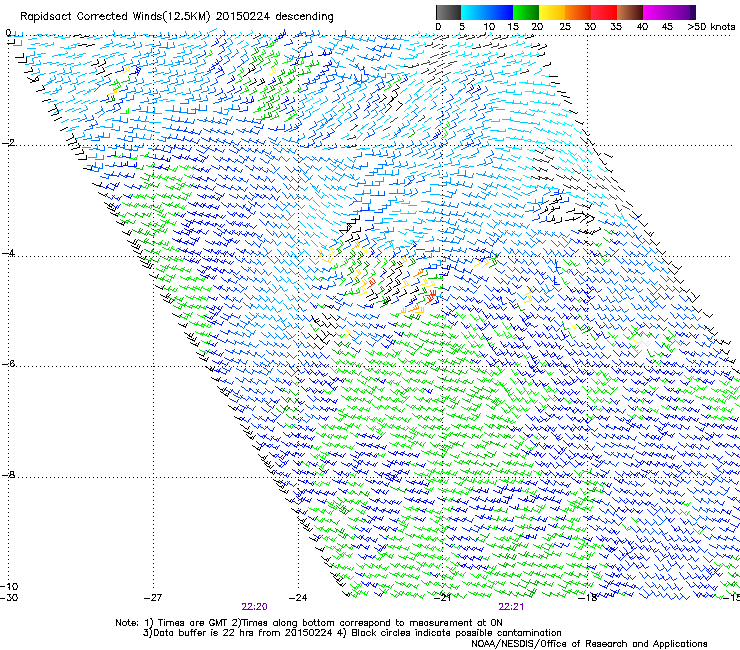This screenshot has width=740, height=650.
Task: Click the NOAA/NESDIS credit text
Action: [x=589, y=644]
